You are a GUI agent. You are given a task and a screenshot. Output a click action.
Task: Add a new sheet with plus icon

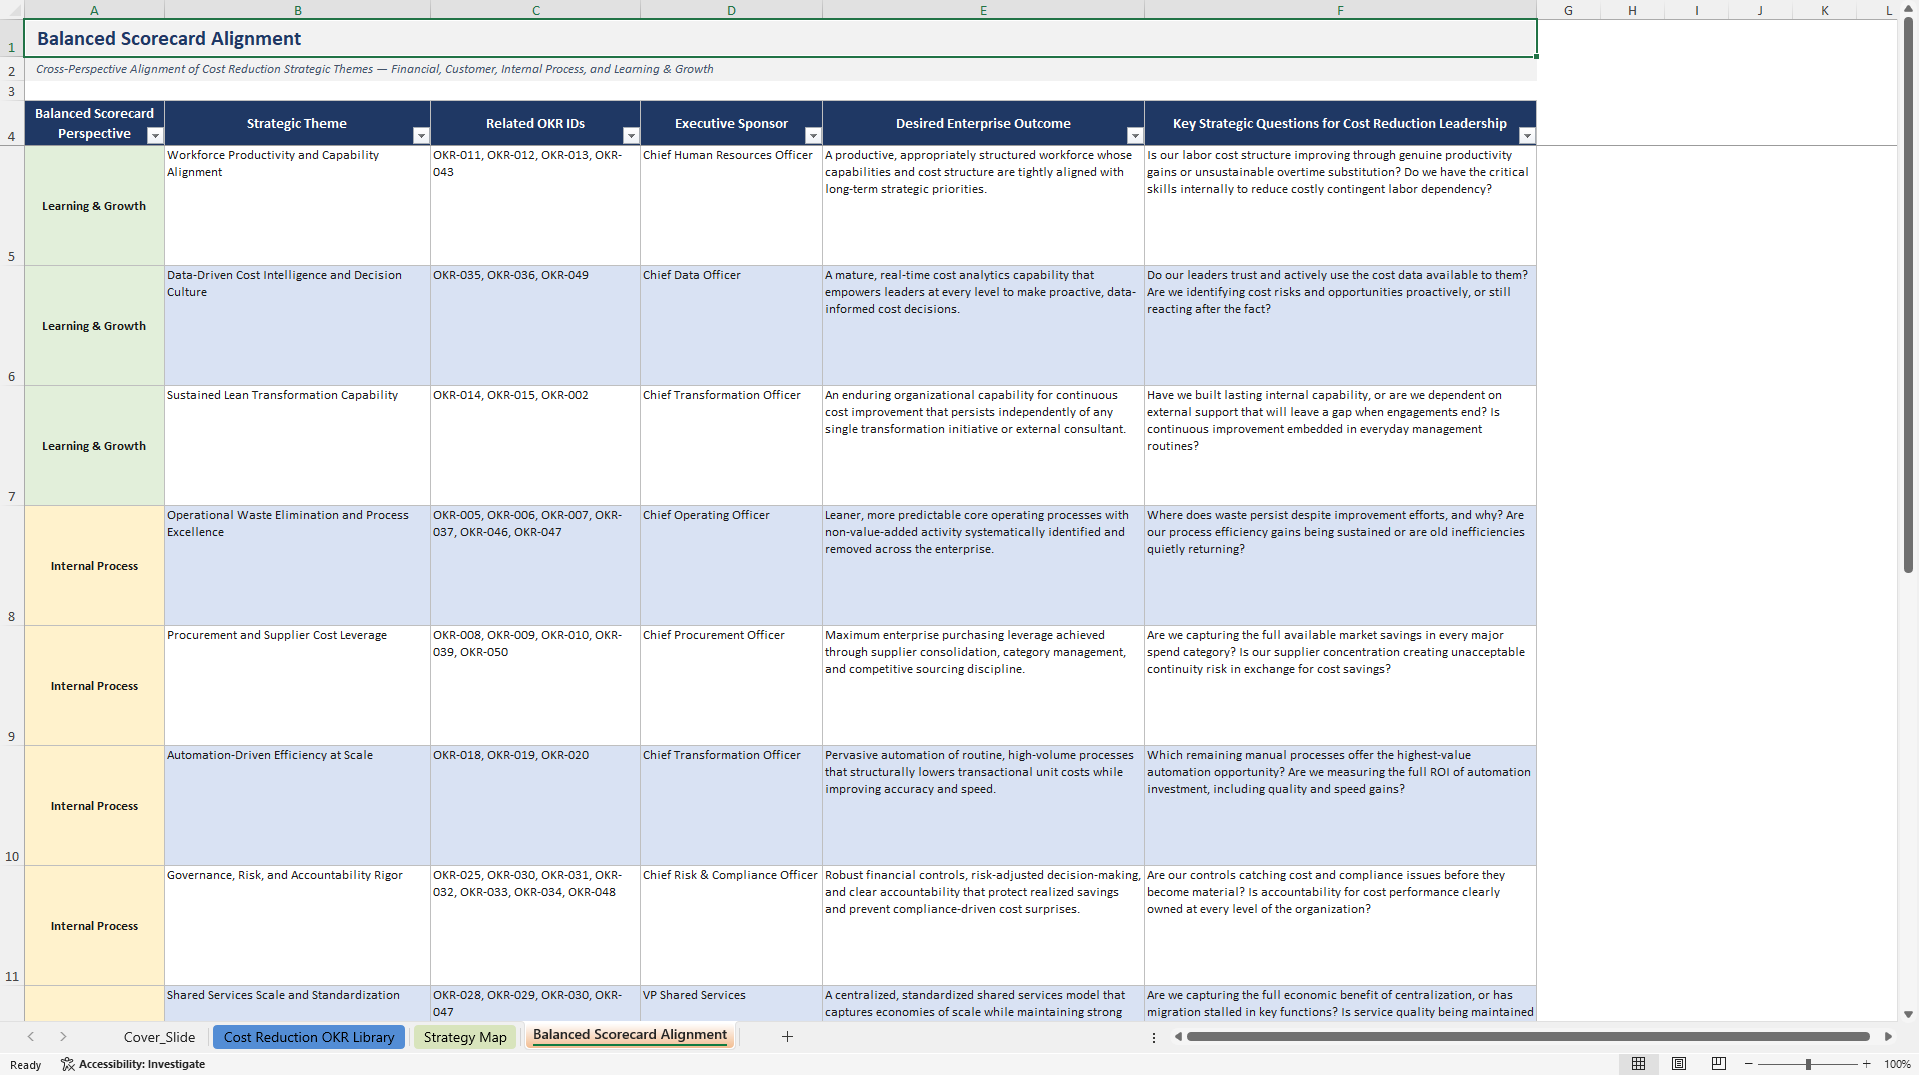click(x=787, y=1037)
